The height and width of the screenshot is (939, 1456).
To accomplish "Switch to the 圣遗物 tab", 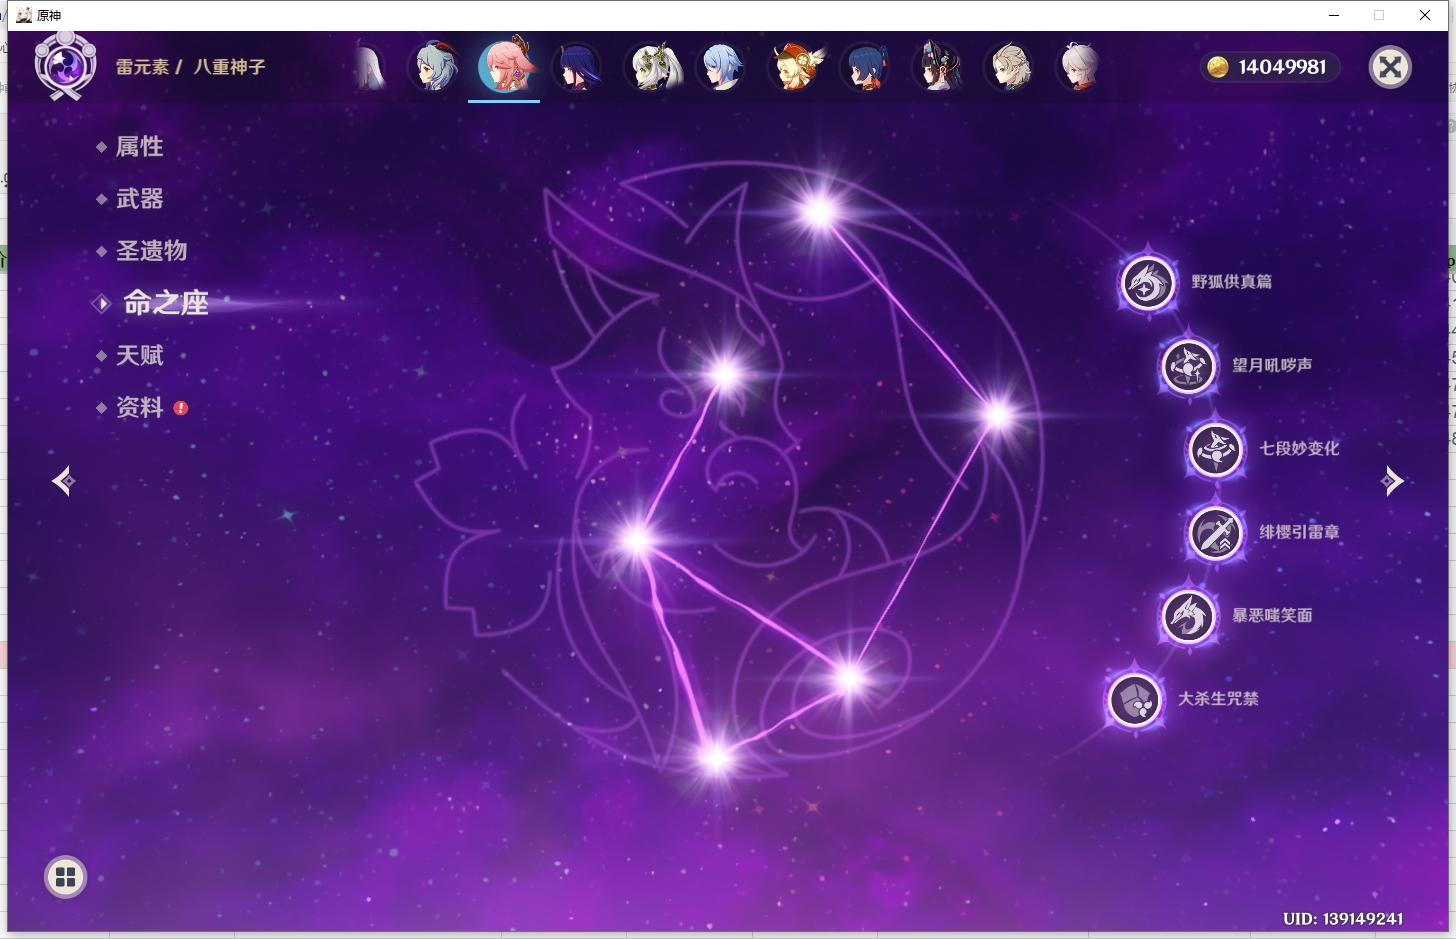I will [151, 251].
